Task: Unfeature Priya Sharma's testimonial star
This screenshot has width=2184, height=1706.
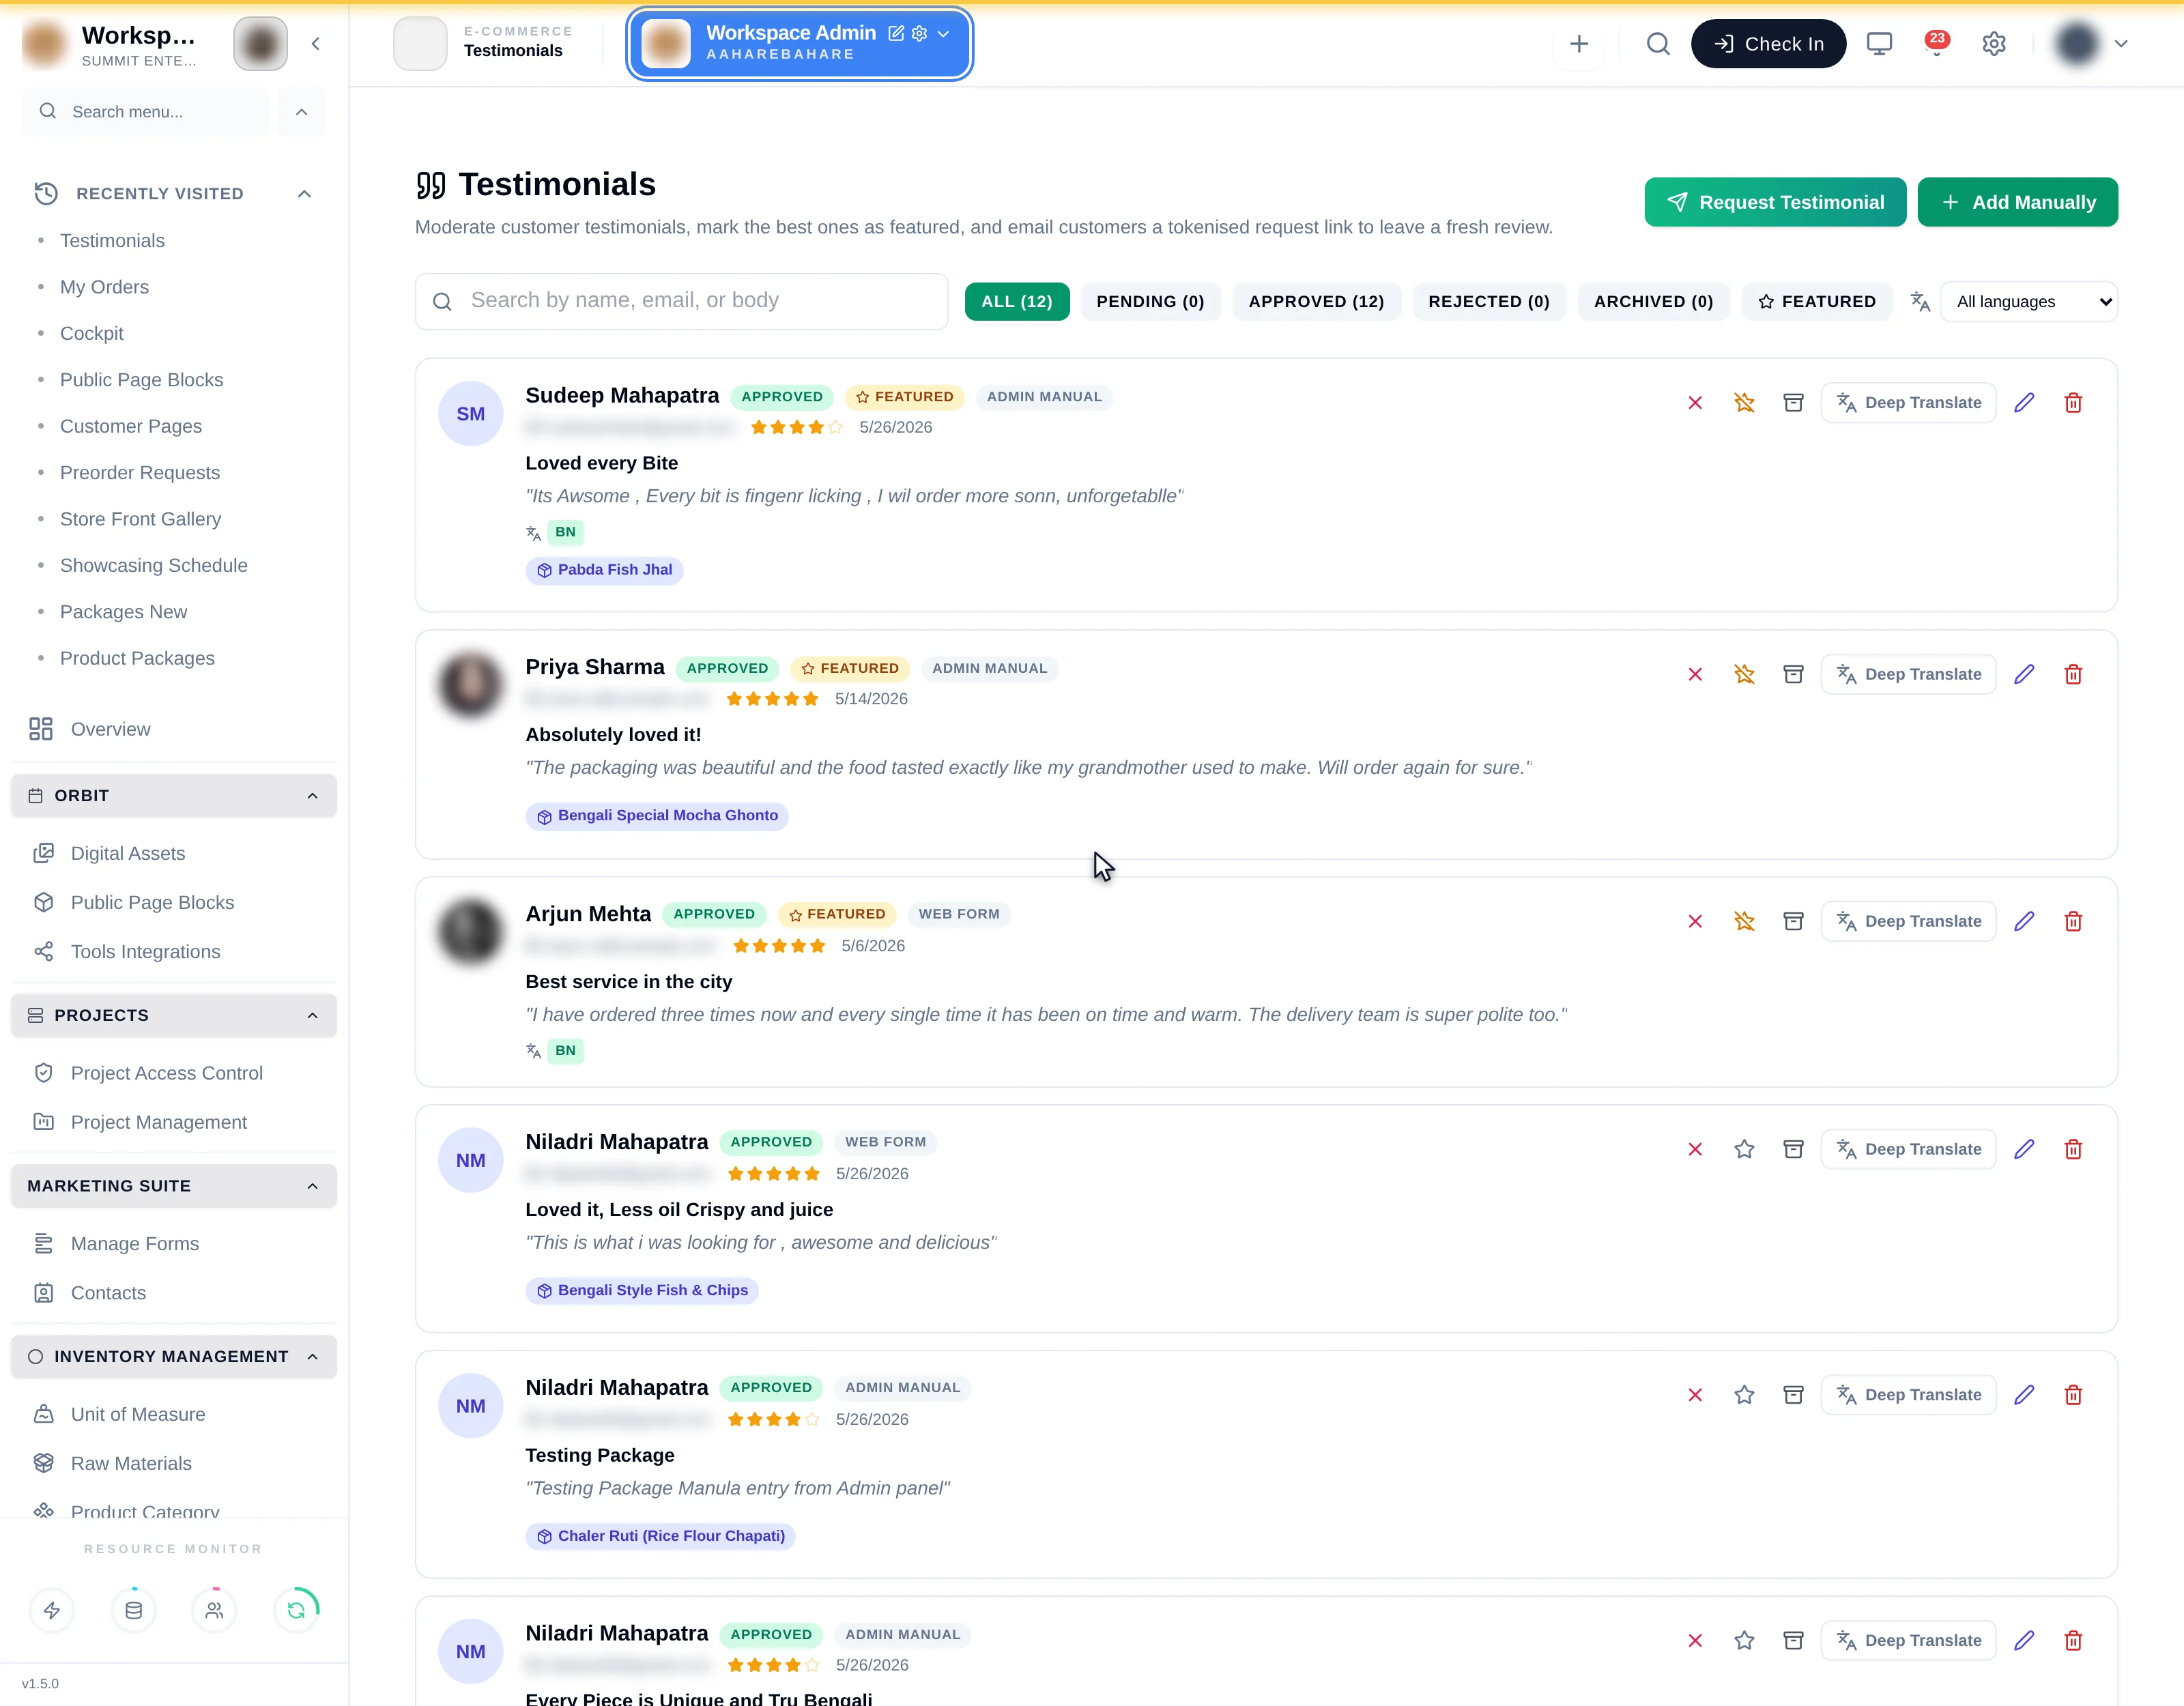Action: point(1744,674)
